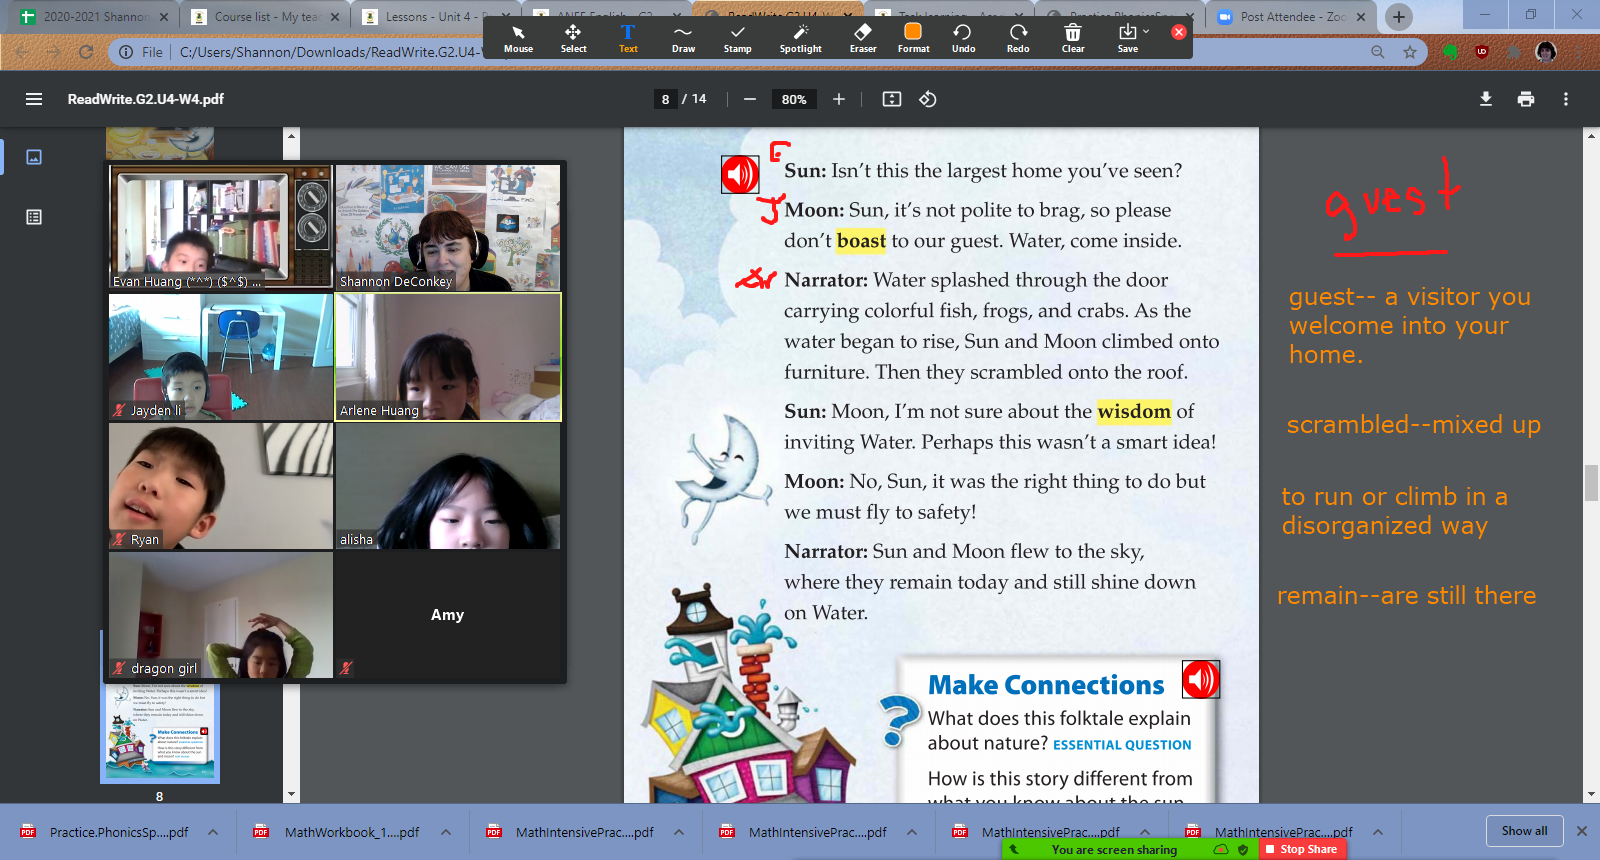Image resolution: width=1600 pixels, height=860 pixels.
Task: Expand the Save options arrow
Action: point(1146,32)
